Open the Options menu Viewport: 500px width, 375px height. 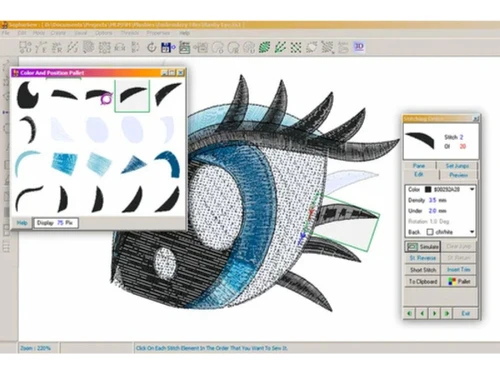[x=103, y=33]
